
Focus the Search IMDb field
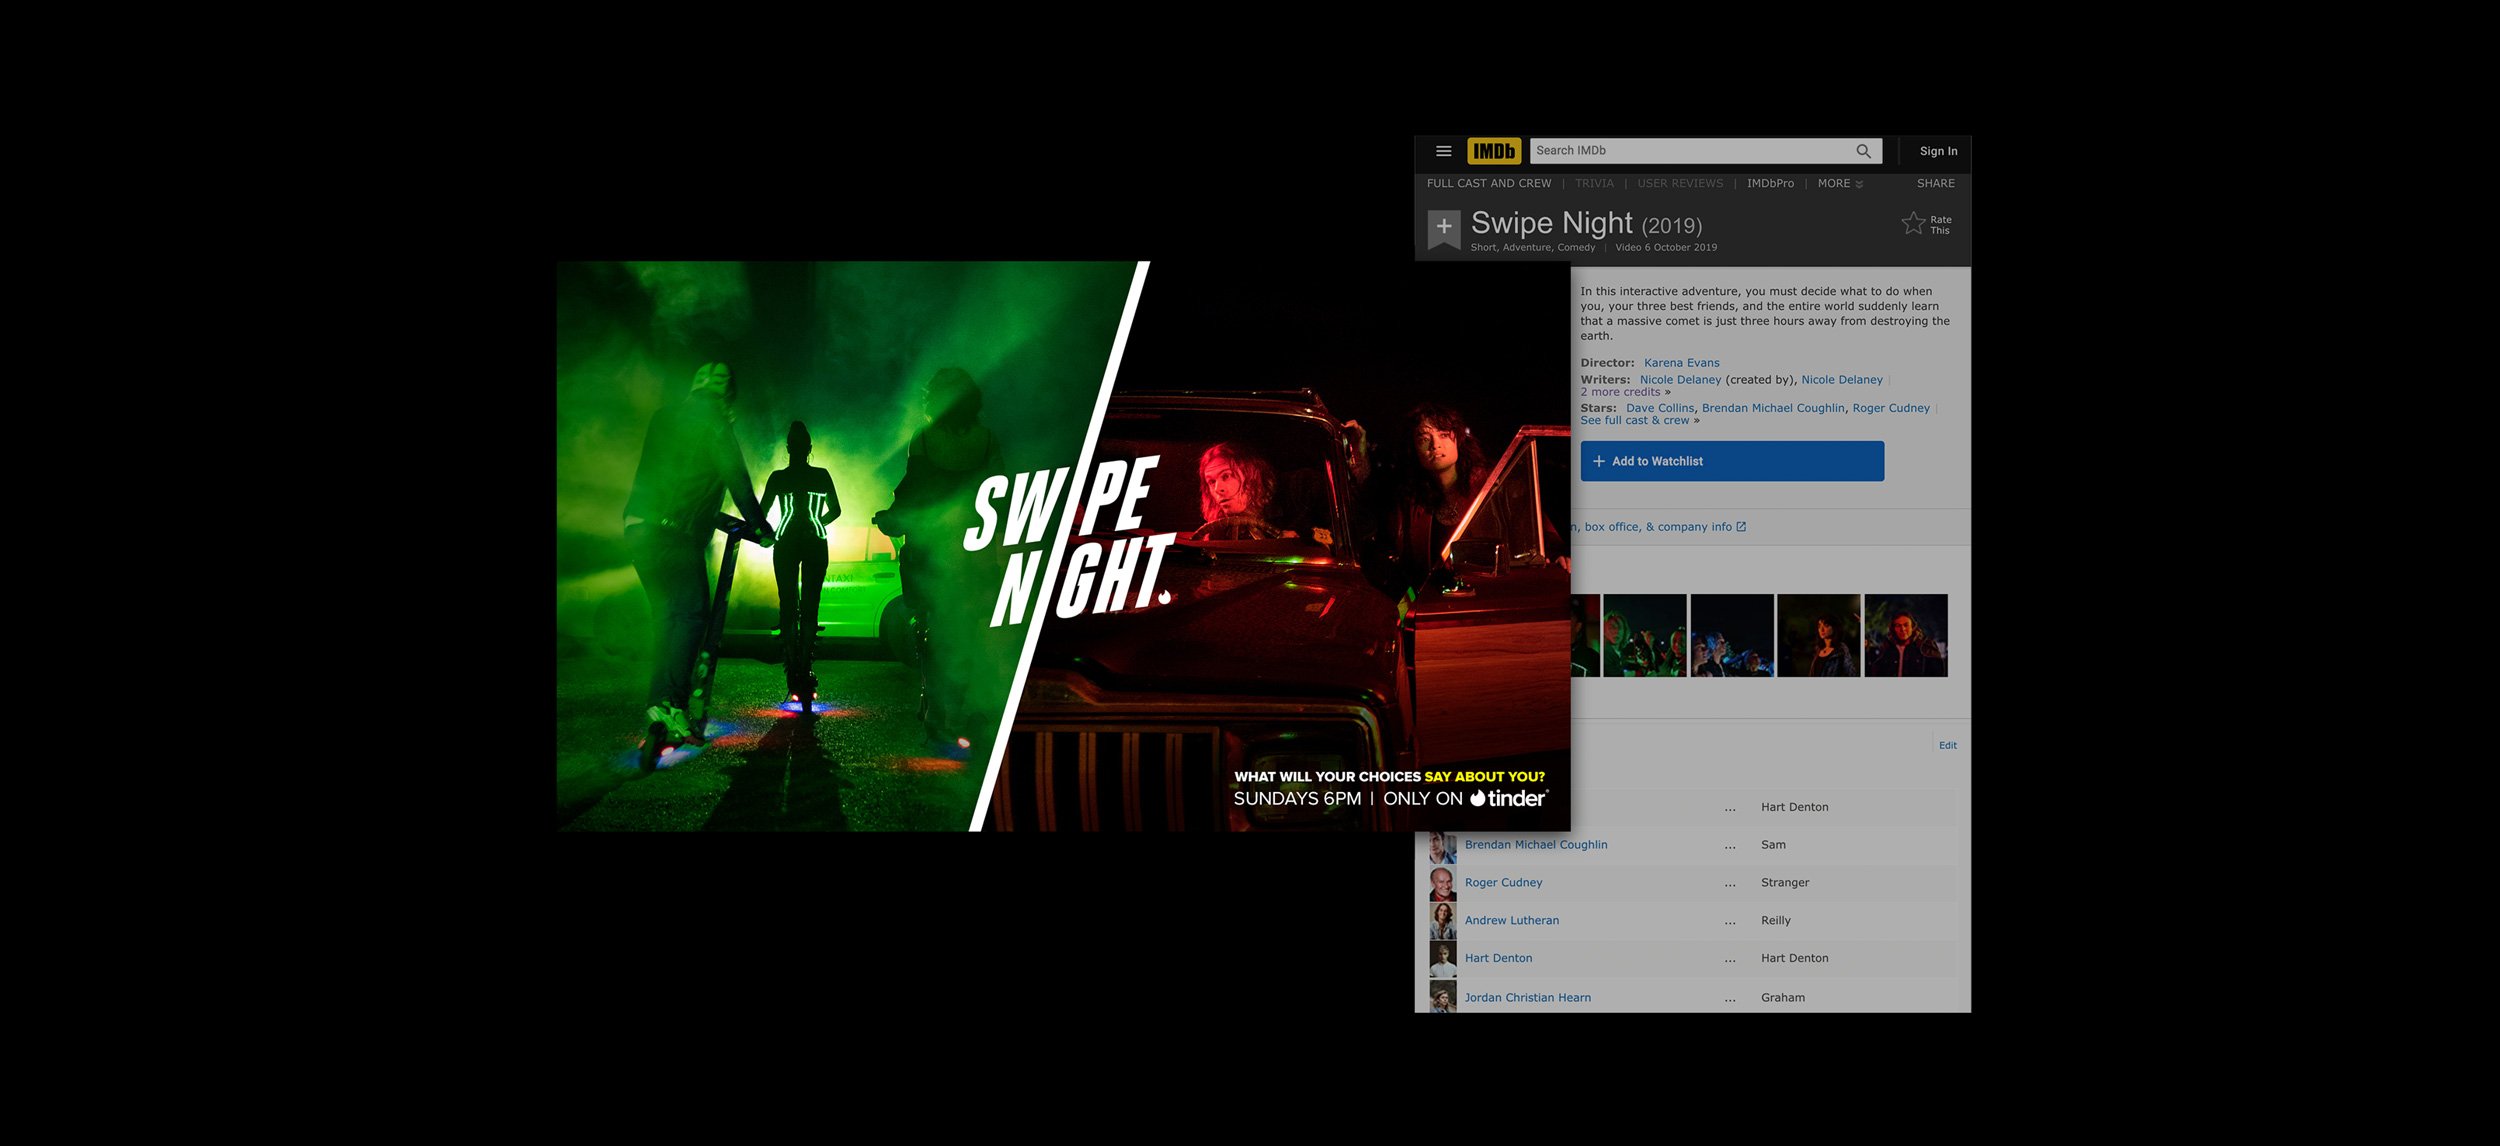point(1690,151)
